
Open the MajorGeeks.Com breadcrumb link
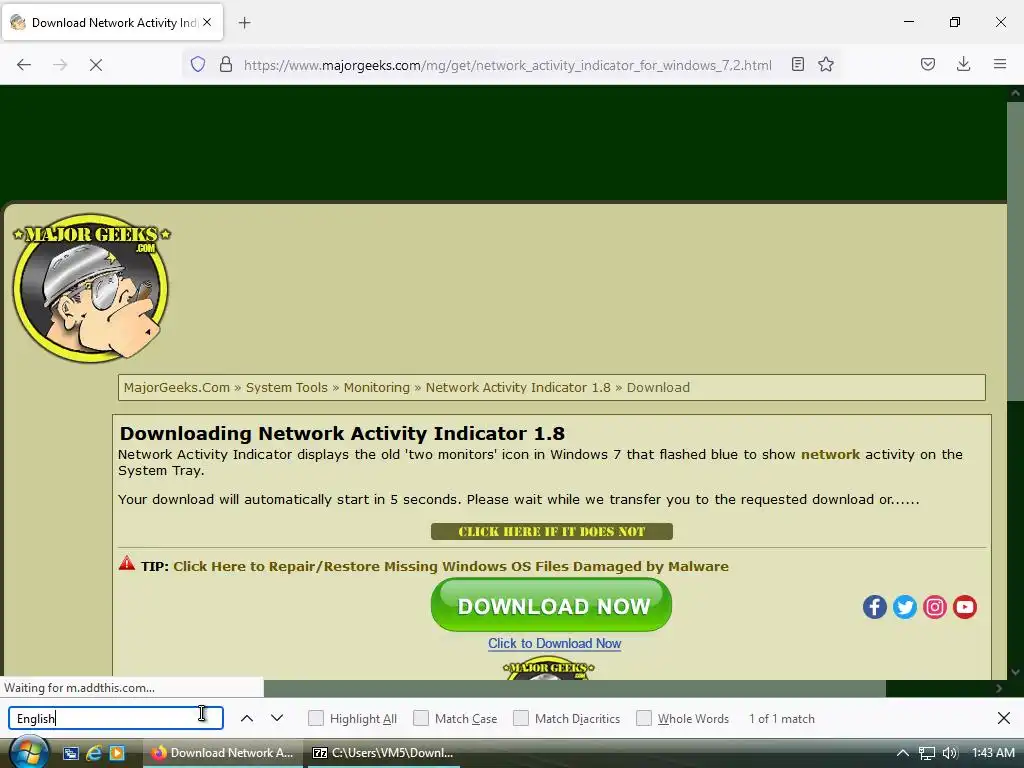pos(176,387)
